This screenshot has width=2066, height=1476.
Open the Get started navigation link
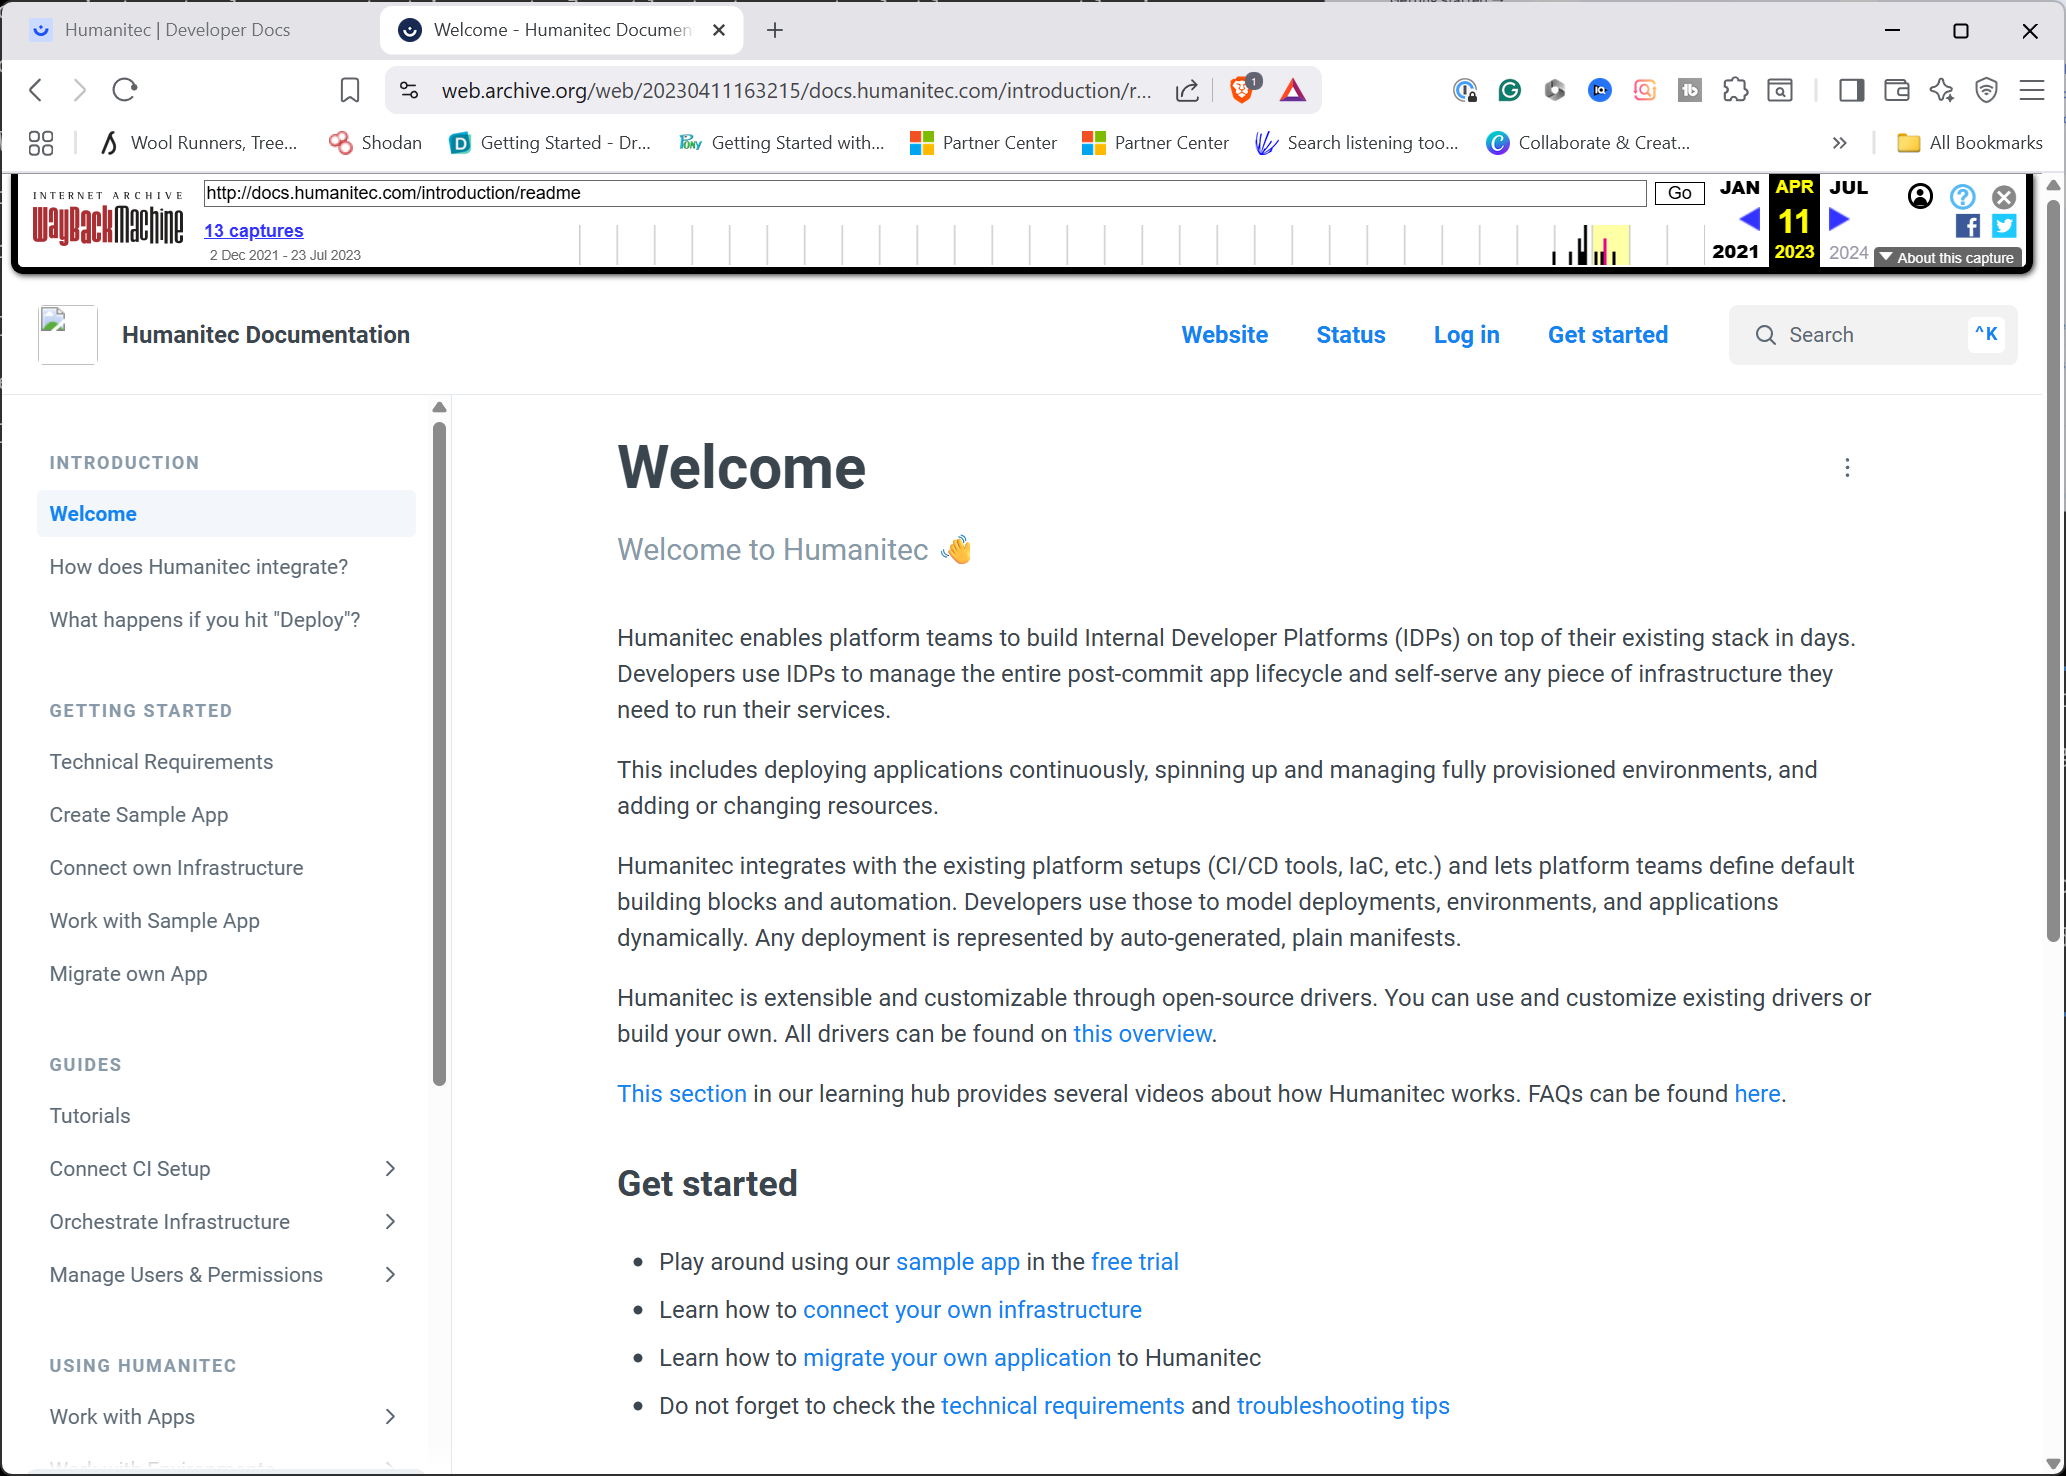[x=1607, y=335]
